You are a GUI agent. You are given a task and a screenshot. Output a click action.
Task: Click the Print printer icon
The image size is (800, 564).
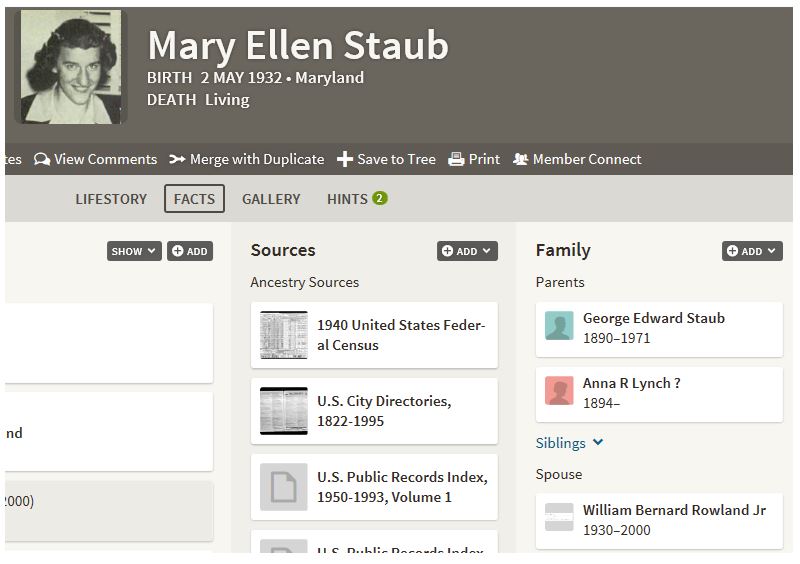click(456, 160)
